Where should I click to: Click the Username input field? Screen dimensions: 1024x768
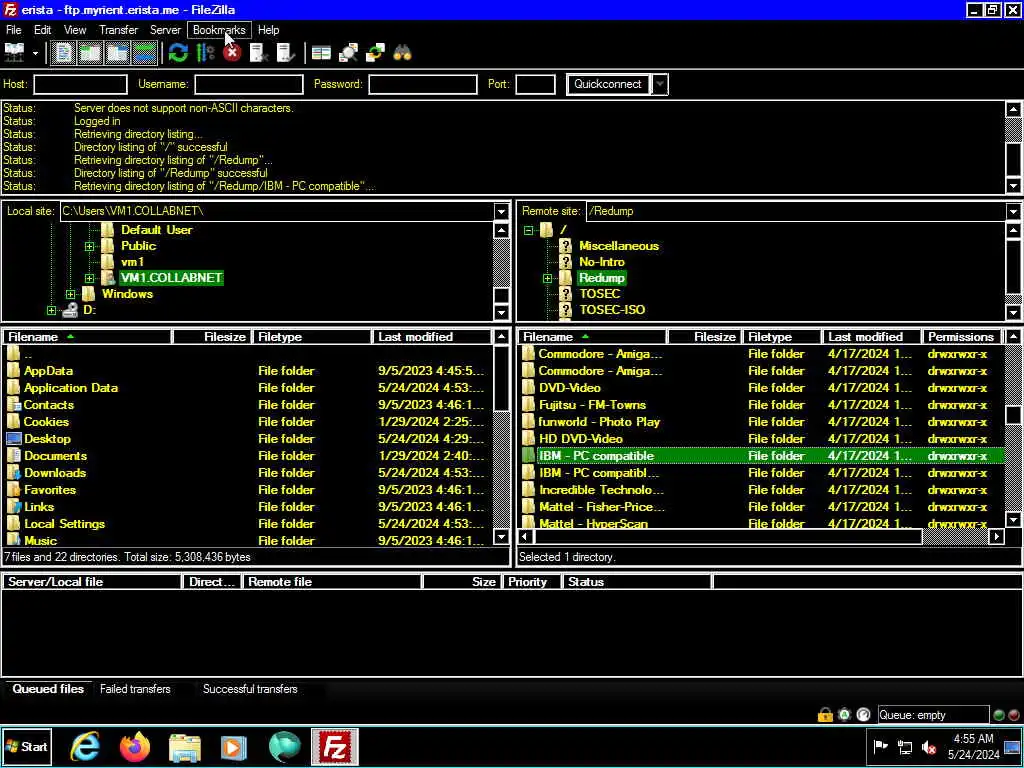249,84
